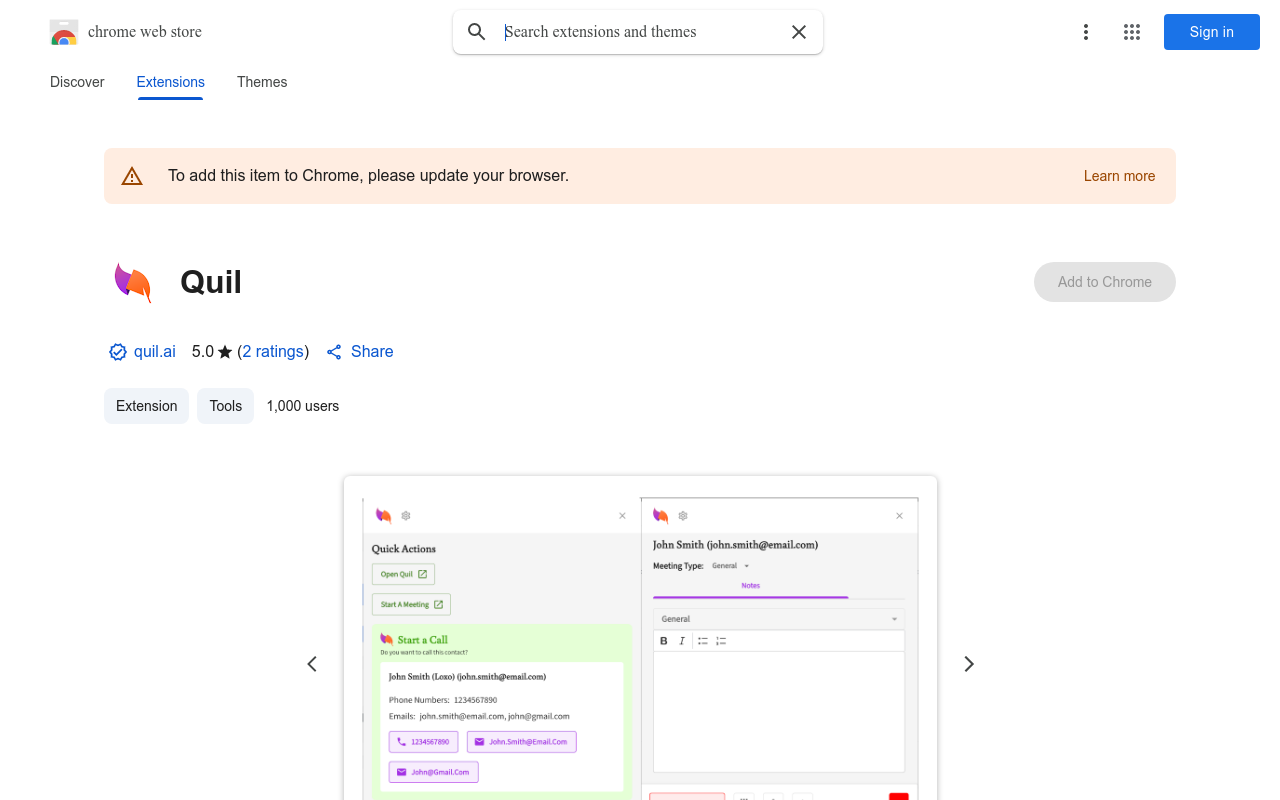
Task: Click the Share button
Action: [x=360, y=352]
